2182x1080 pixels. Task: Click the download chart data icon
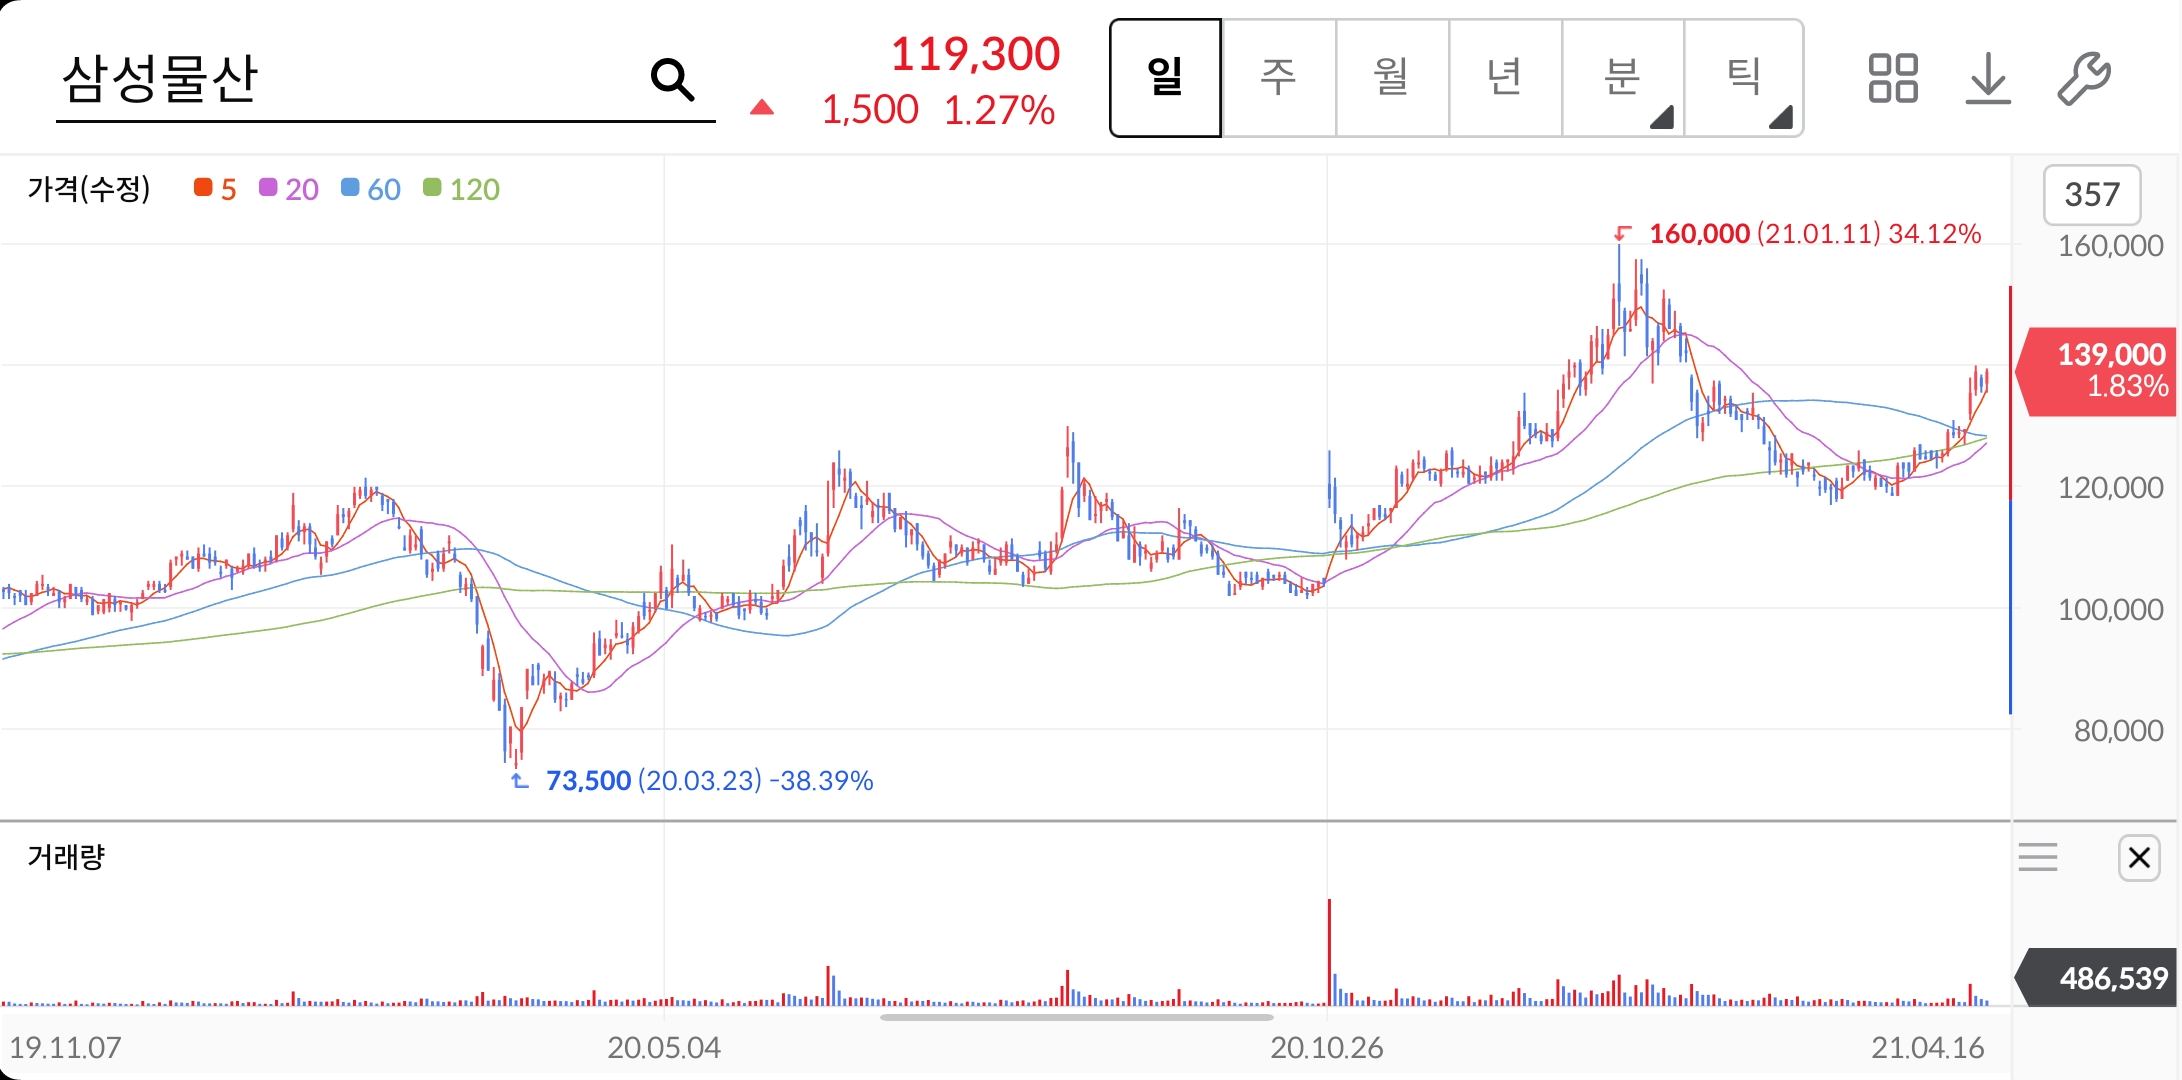[x=1987, y=78]
